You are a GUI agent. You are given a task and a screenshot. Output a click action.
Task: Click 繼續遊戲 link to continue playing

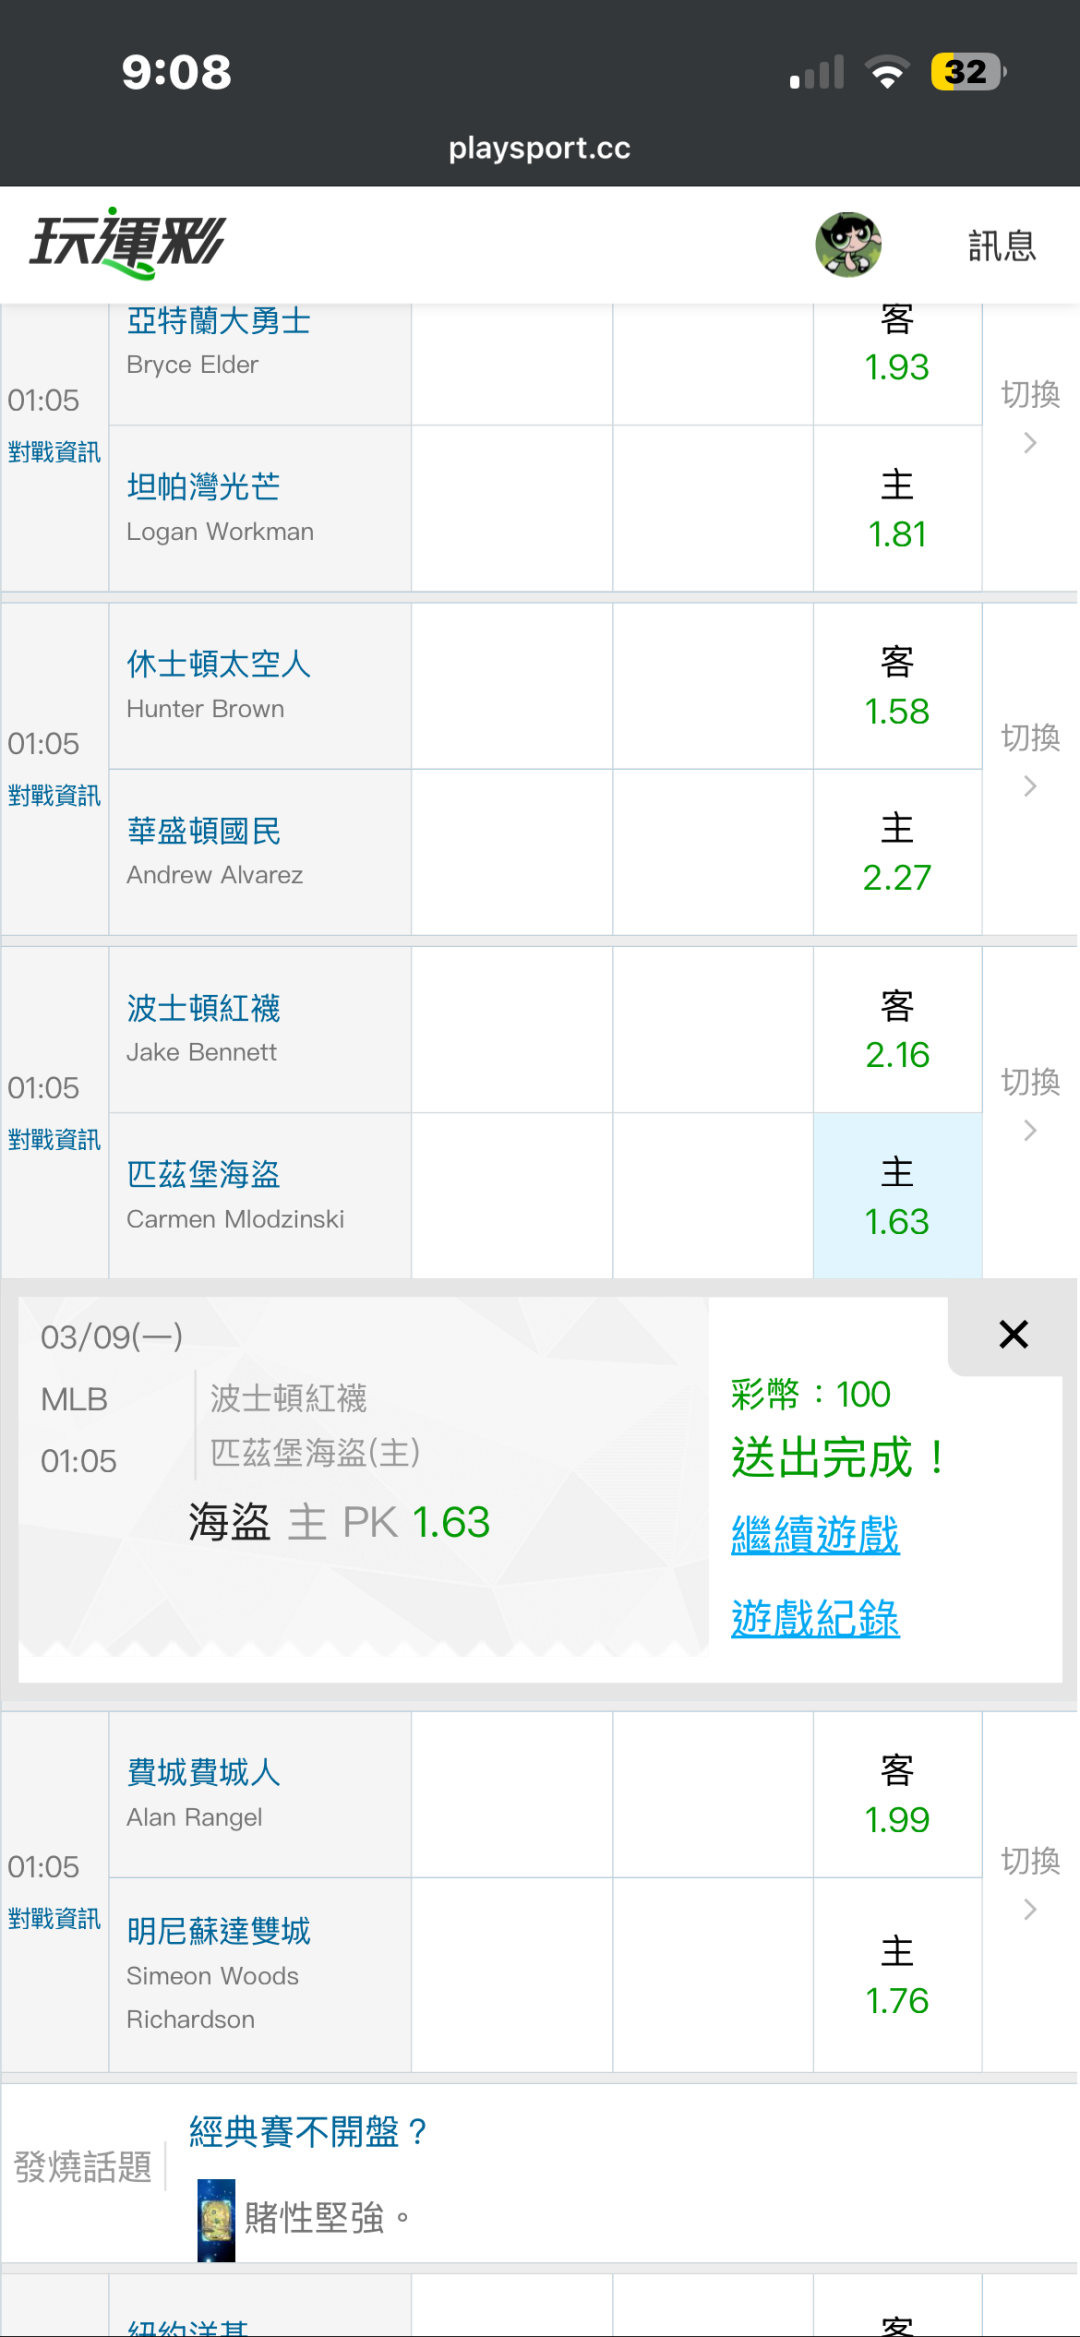pyautogui.click(x=815, y=1535)
